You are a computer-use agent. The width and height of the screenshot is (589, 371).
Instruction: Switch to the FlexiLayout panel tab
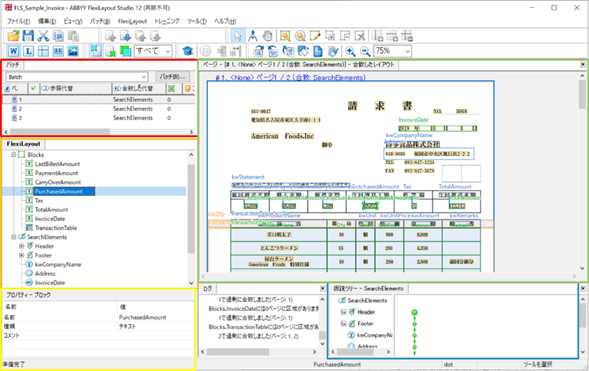point(23,144)
